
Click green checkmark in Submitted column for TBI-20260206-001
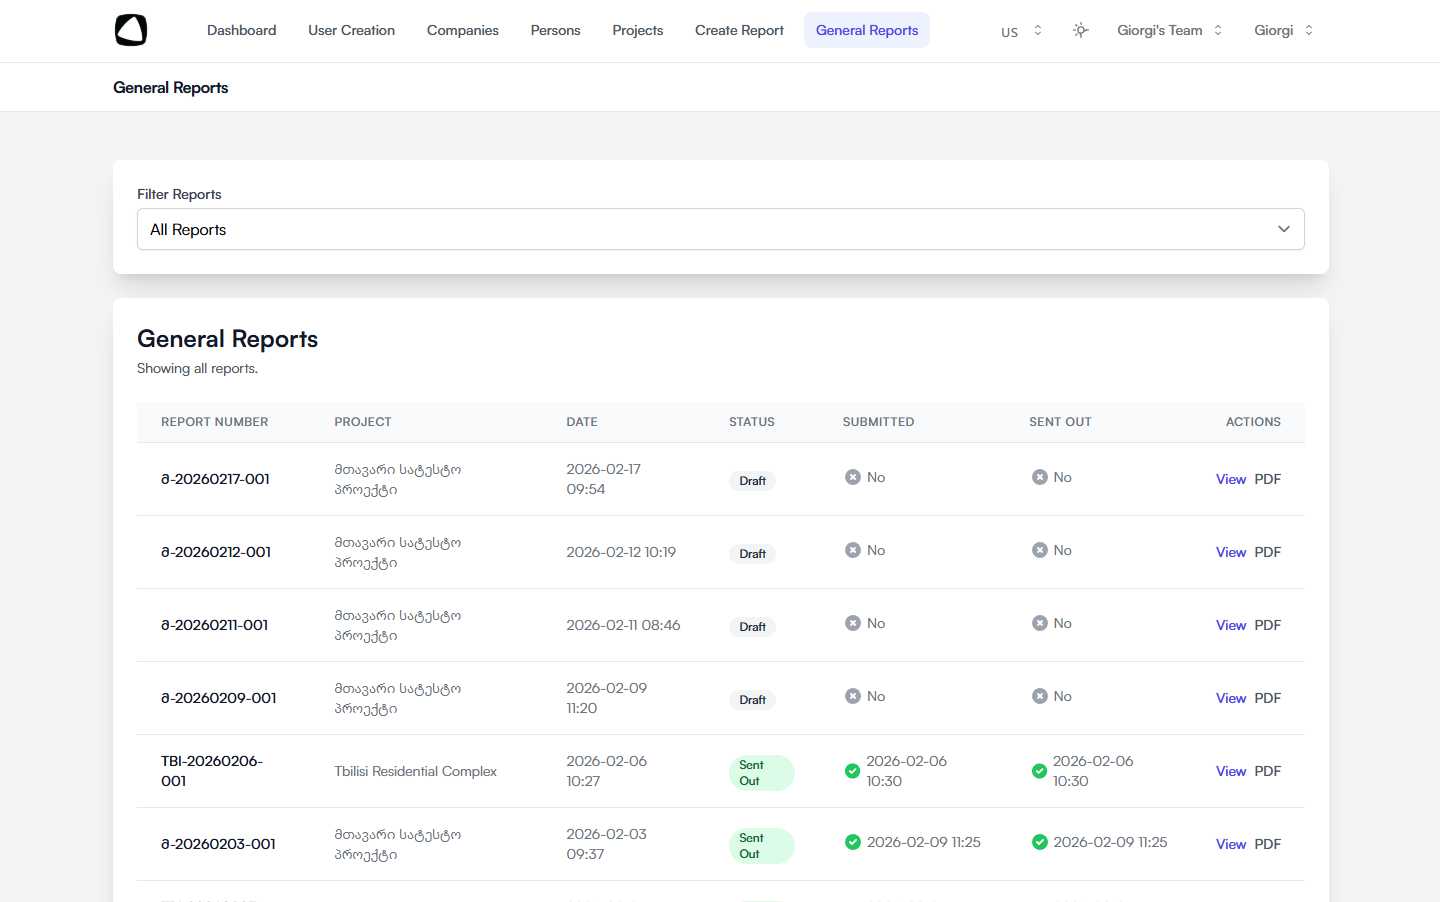point(852,771)
